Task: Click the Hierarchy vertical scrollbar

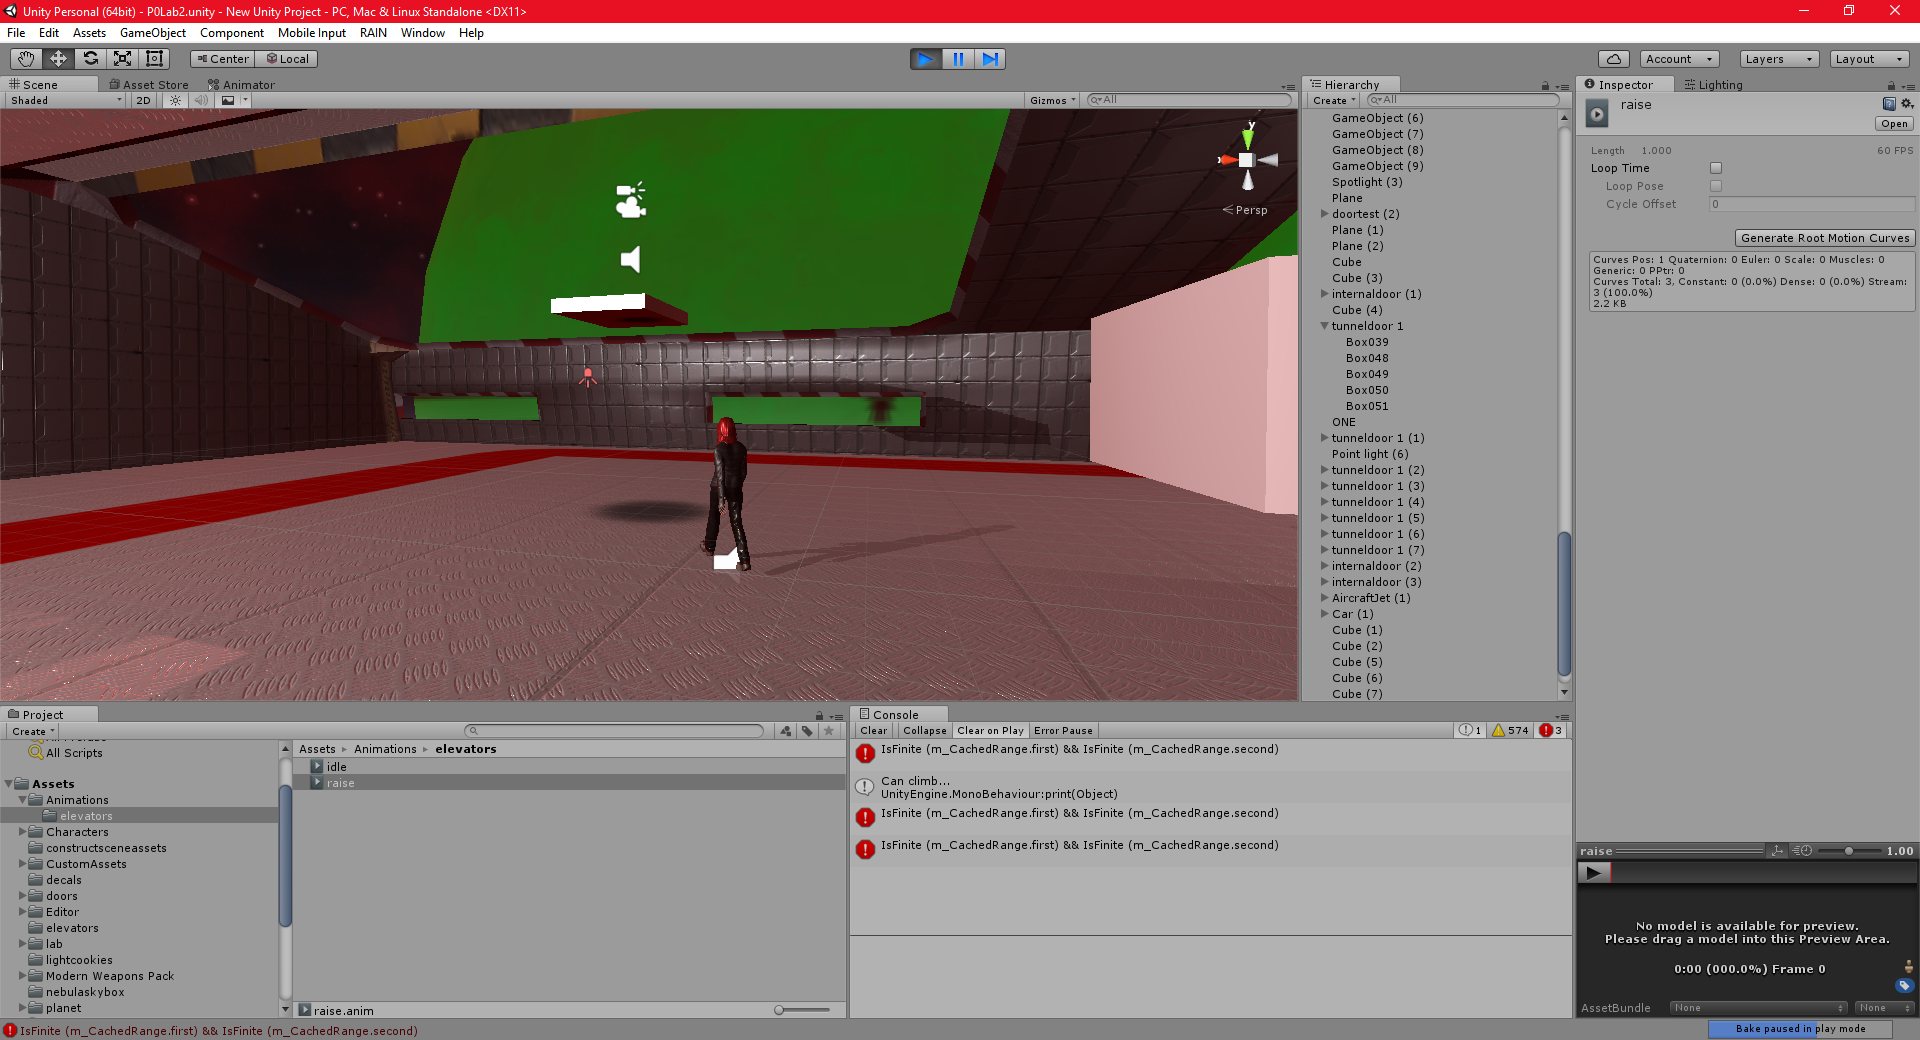Action: tap(1564, 605)
